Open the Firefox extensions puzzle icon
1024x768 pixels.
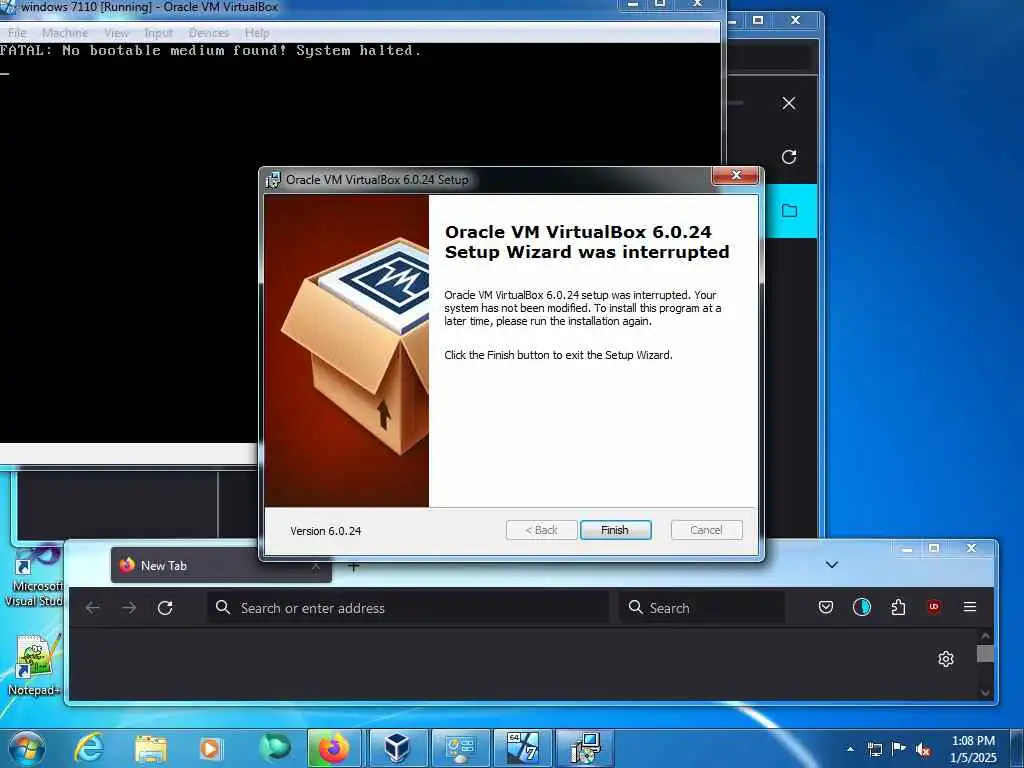click(x=898, y=607)
